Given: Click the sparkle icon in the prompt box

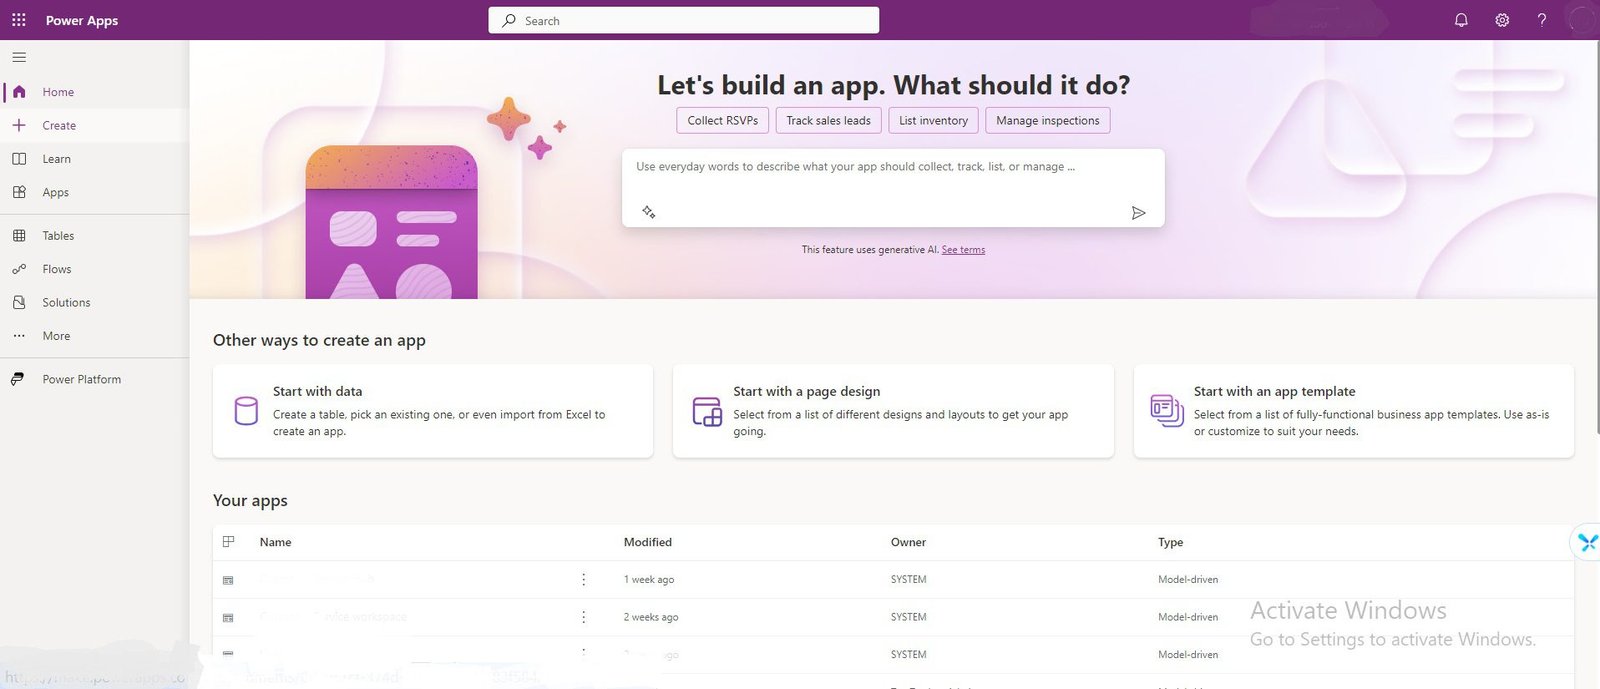Looking at the screenshot, I should 649,212.
